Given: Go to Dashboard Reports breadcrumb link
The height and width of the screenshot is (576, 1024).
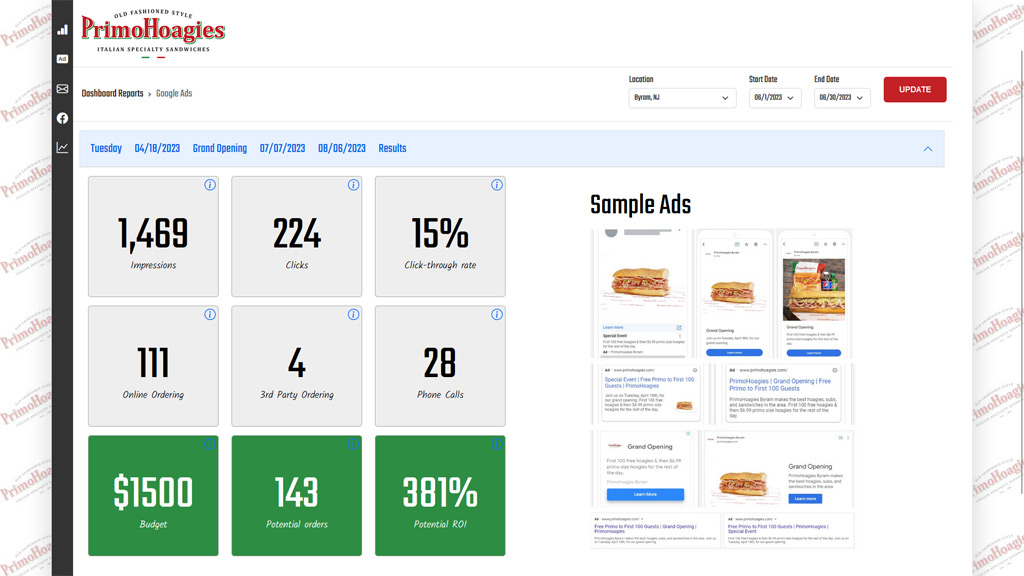Looking at the screenshot, I should [112, 94].
